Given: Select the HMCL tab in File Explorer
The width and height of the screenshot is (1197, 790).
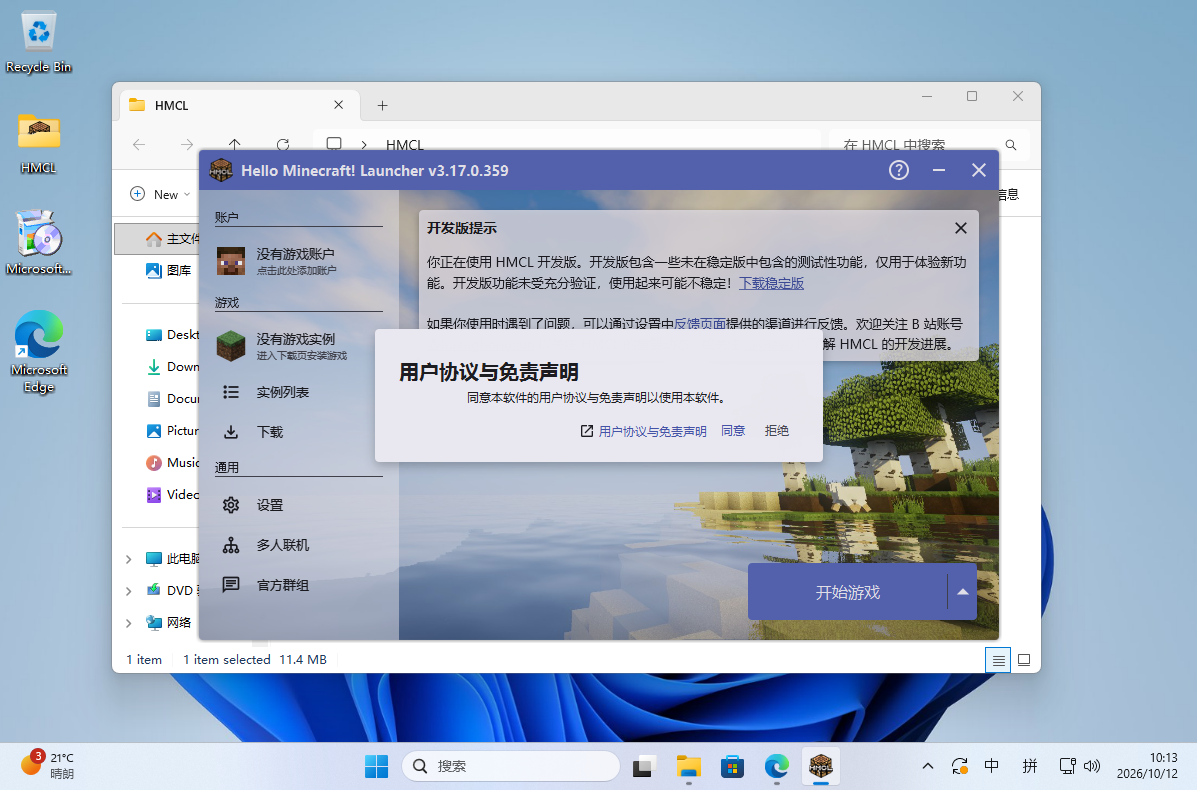Looking at the screenshot, I should [238, 105].
